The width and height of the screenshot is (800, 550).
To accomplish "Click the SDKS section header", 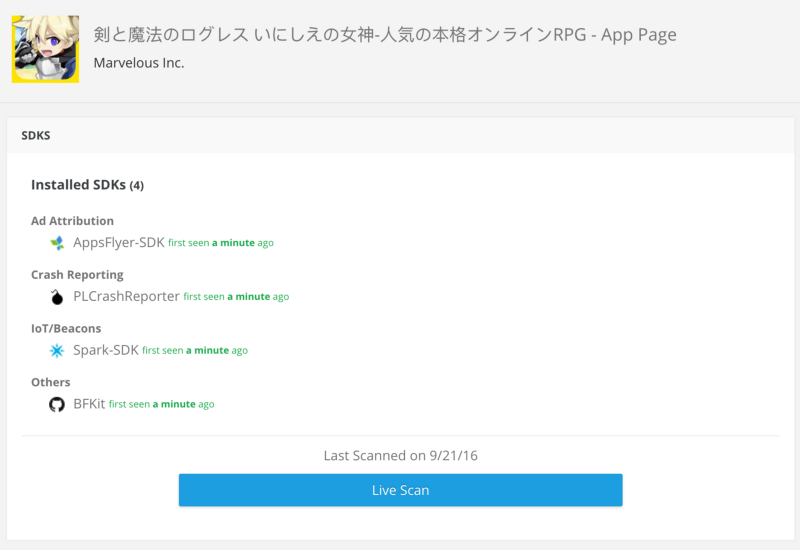I will click(x=36, y=135).
